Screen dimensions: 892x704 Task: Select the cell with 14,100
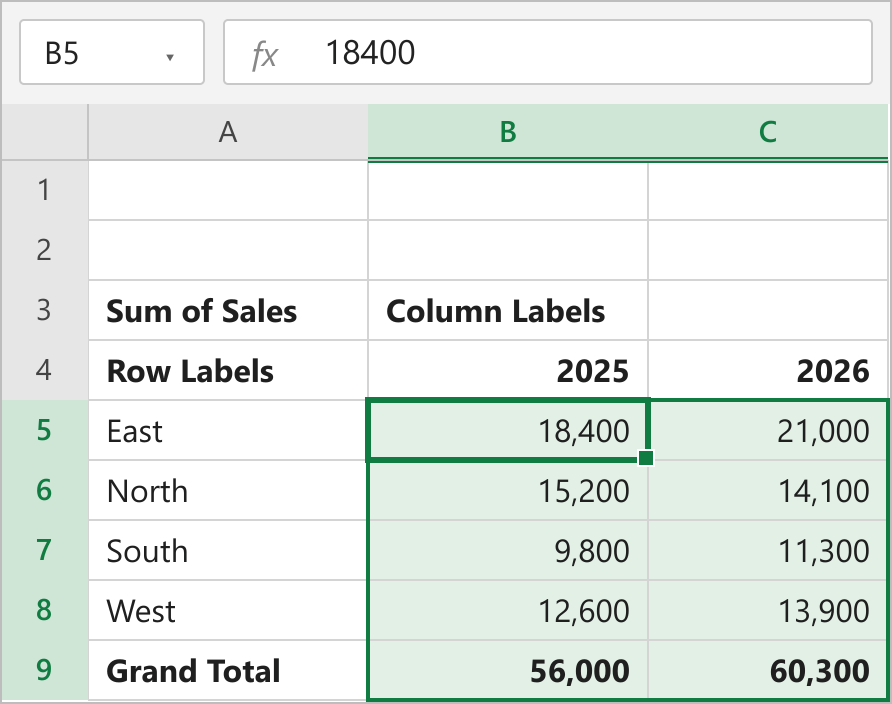coord(768,490)
